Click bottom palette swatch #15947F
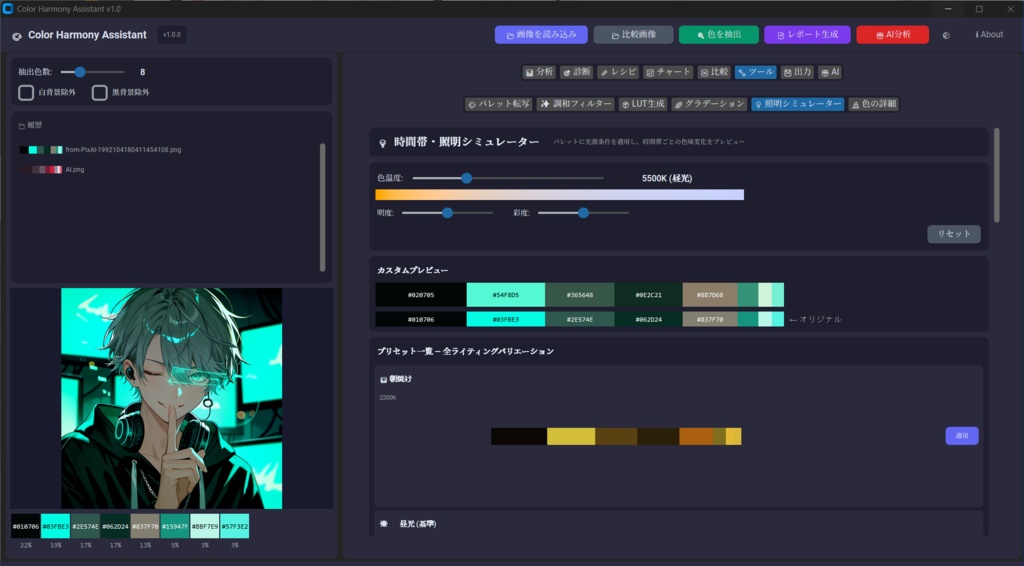This screenshot has height=566, width=1024. point(175,526)
